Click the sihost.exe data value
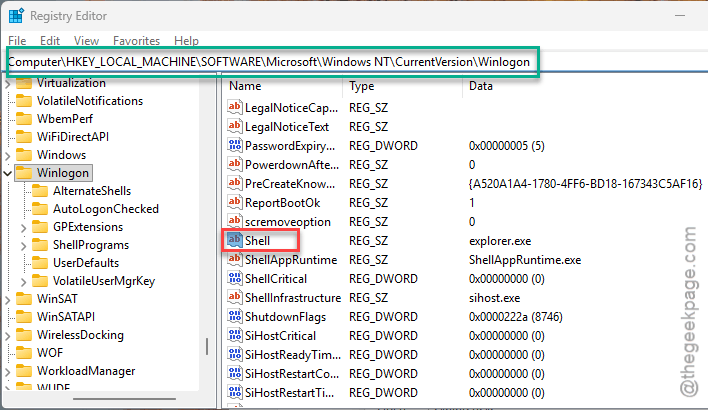This screenshot has width=708, height=410. pyautogui.click(x=494, y=298)
